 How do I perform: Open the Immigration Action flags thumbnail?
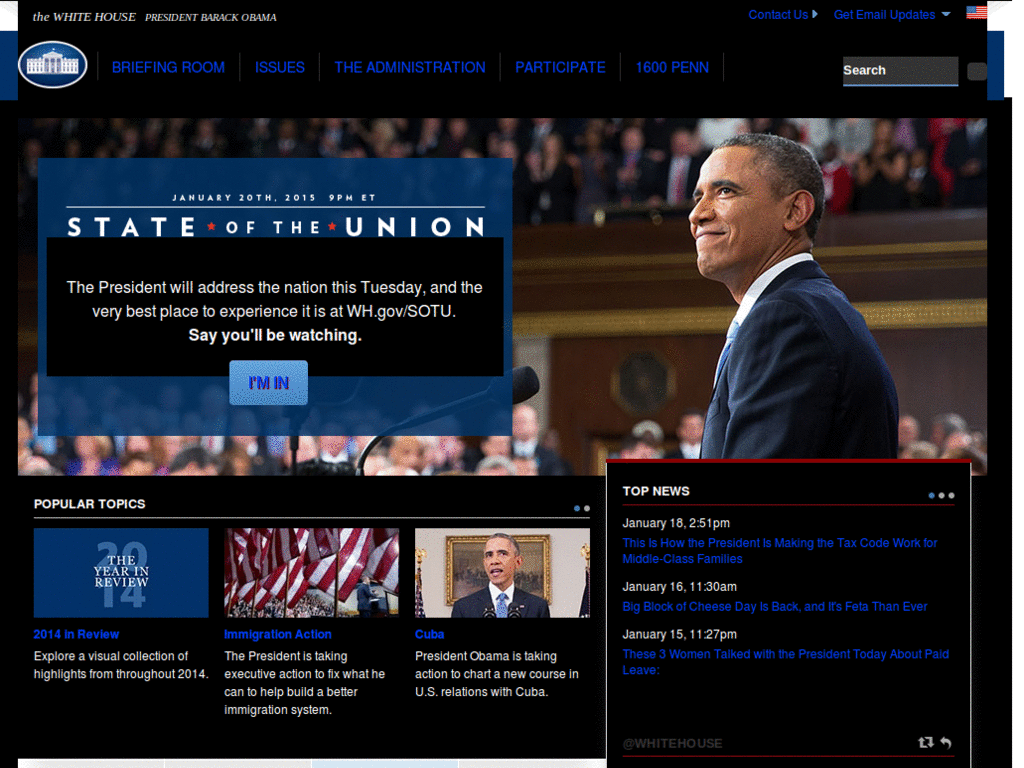pyautogui.click(x=312, y=573)
